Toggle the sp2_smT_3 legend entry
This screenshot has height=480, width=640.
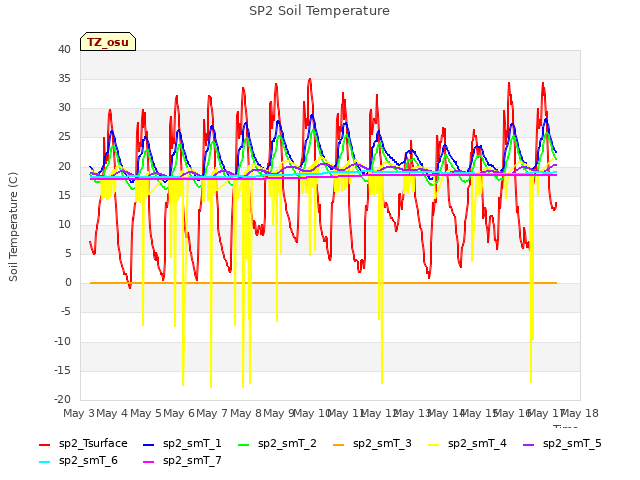pos(372,443)
